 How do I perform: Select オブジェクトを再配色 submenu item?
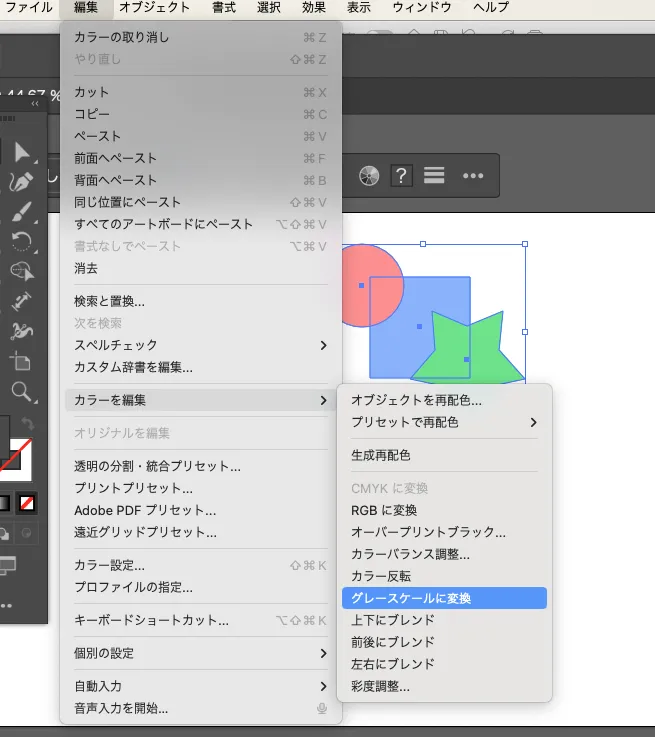(444, 400)
